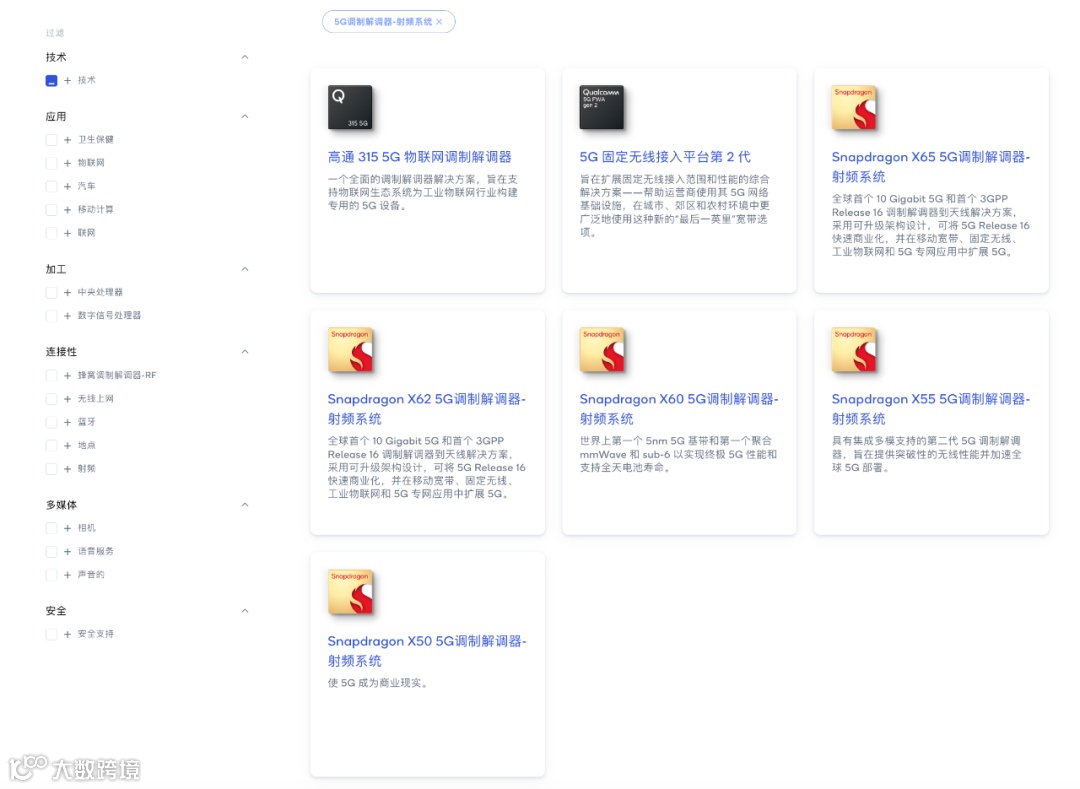Click the 使 5G 成为商业现实 description text

pos(378,683)
